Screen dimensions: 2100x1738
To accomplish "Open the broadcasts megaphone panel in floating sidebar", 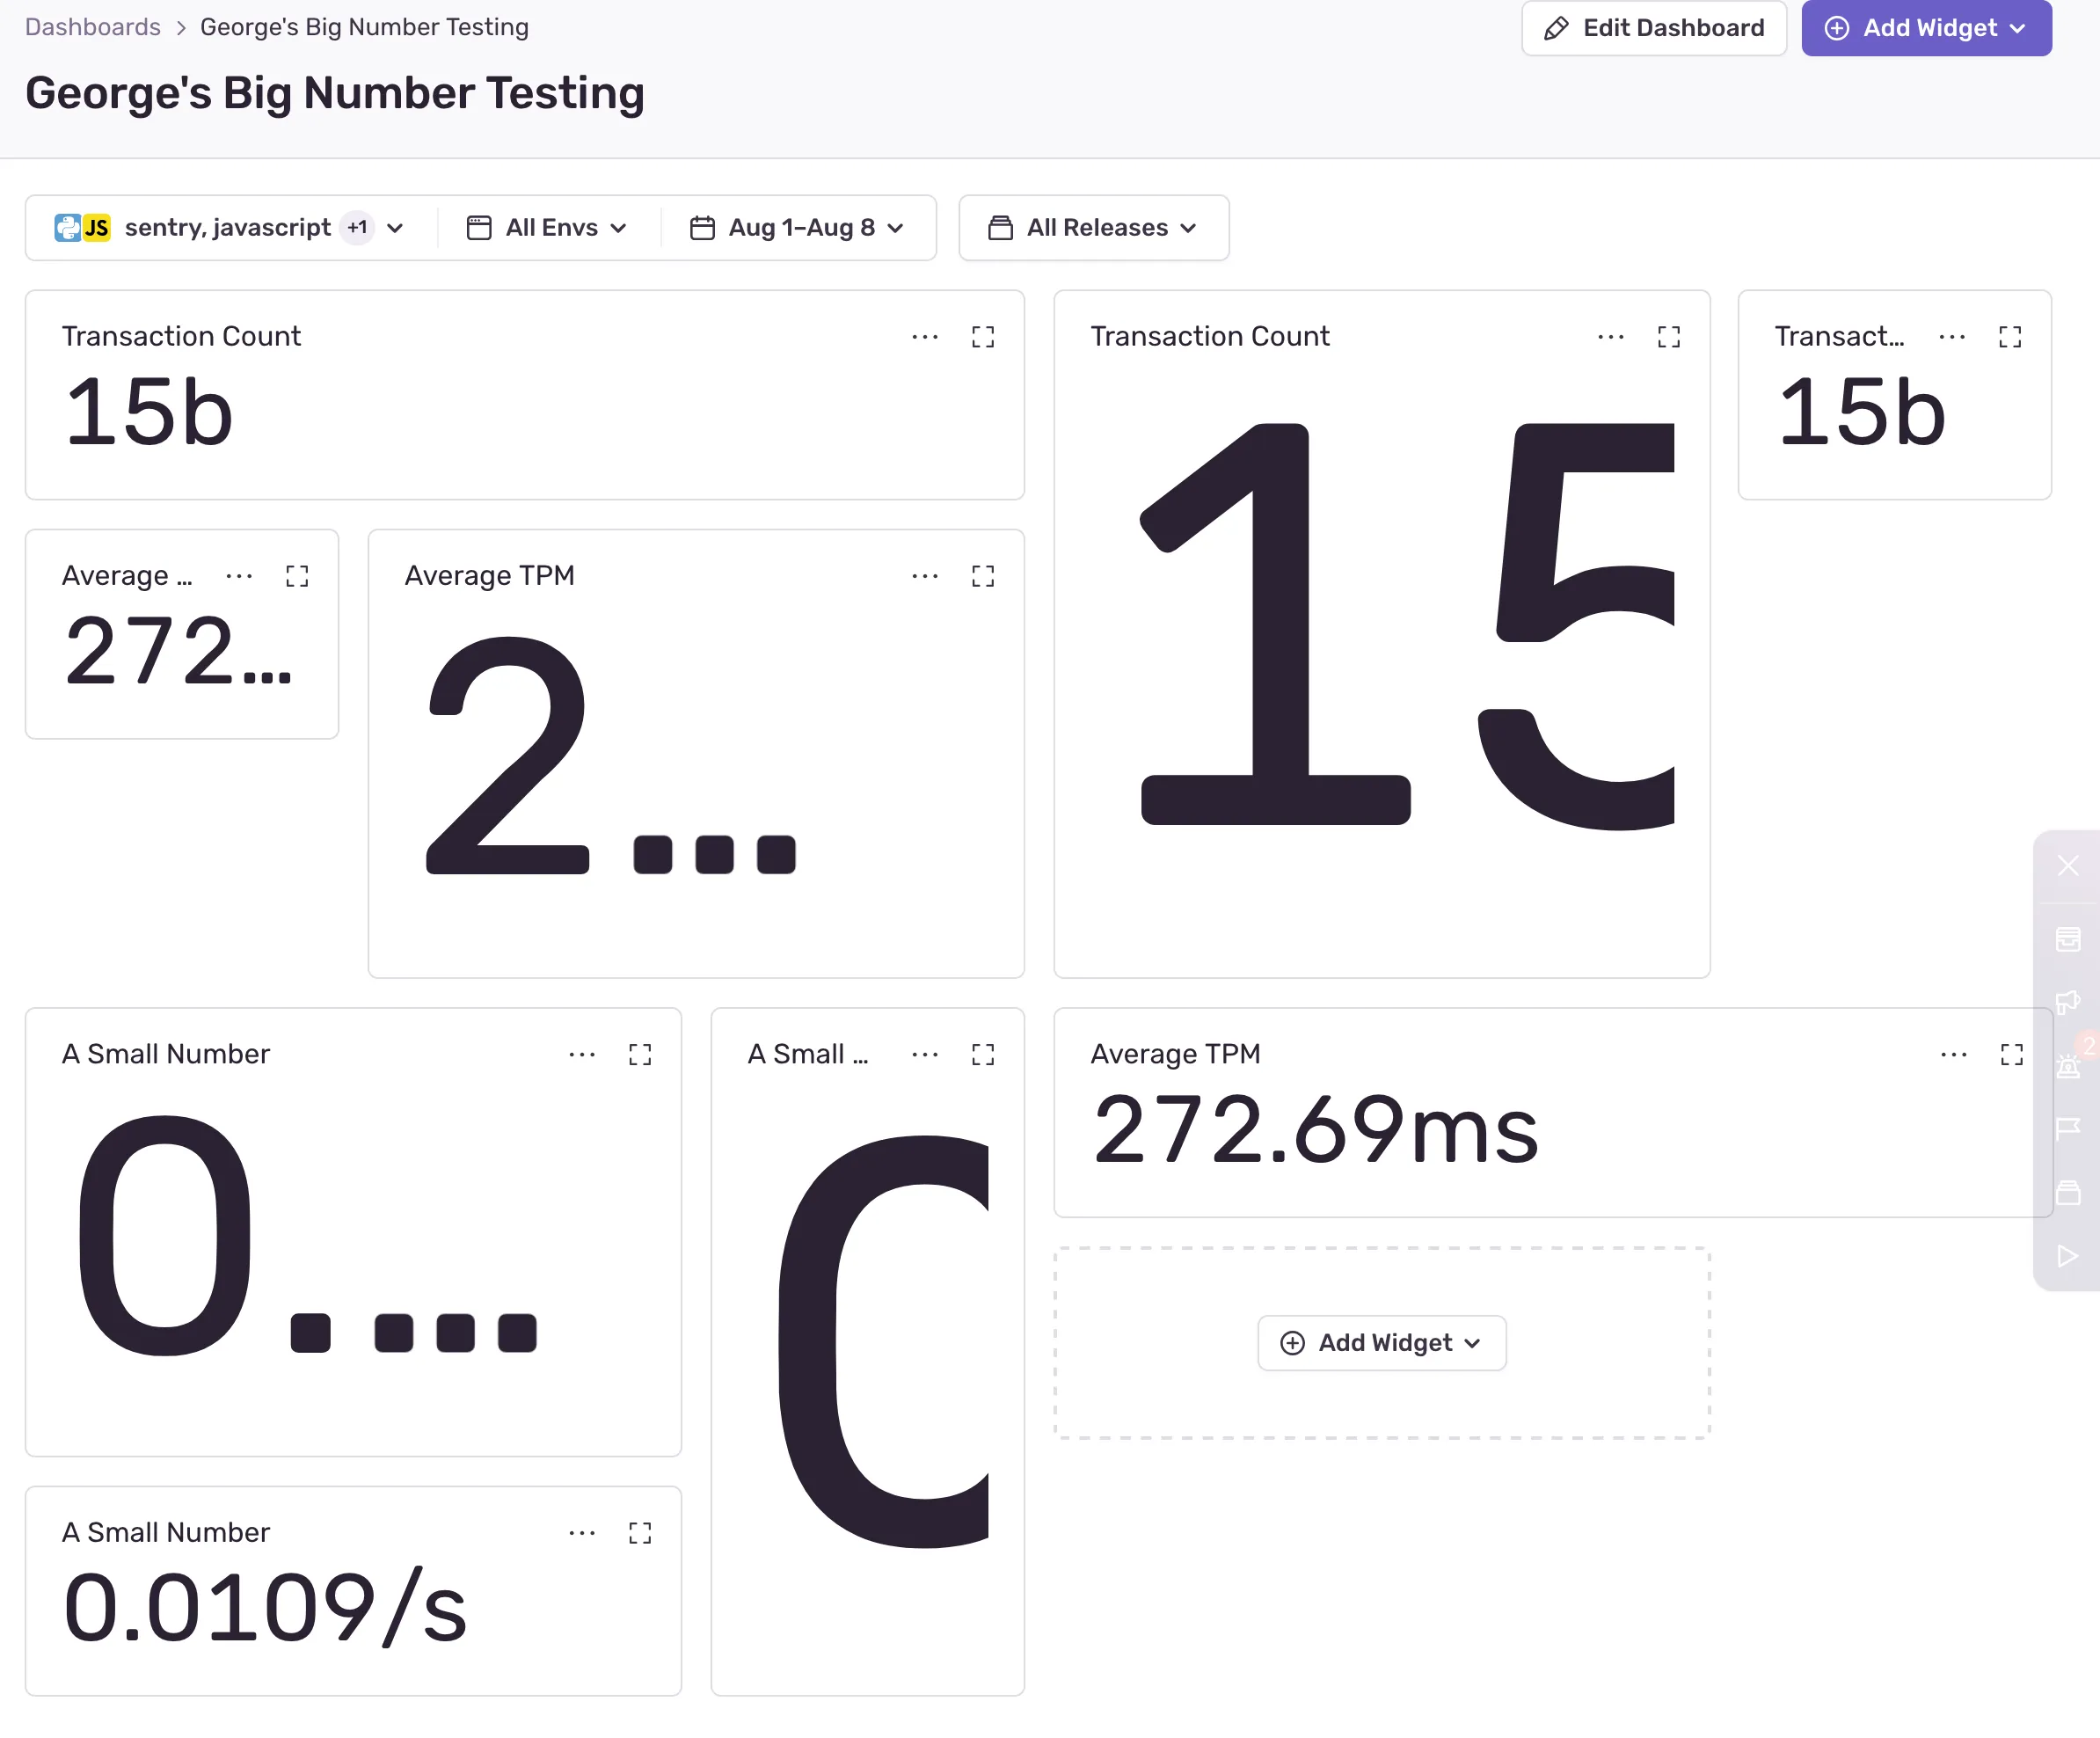I will 2069,1002.
